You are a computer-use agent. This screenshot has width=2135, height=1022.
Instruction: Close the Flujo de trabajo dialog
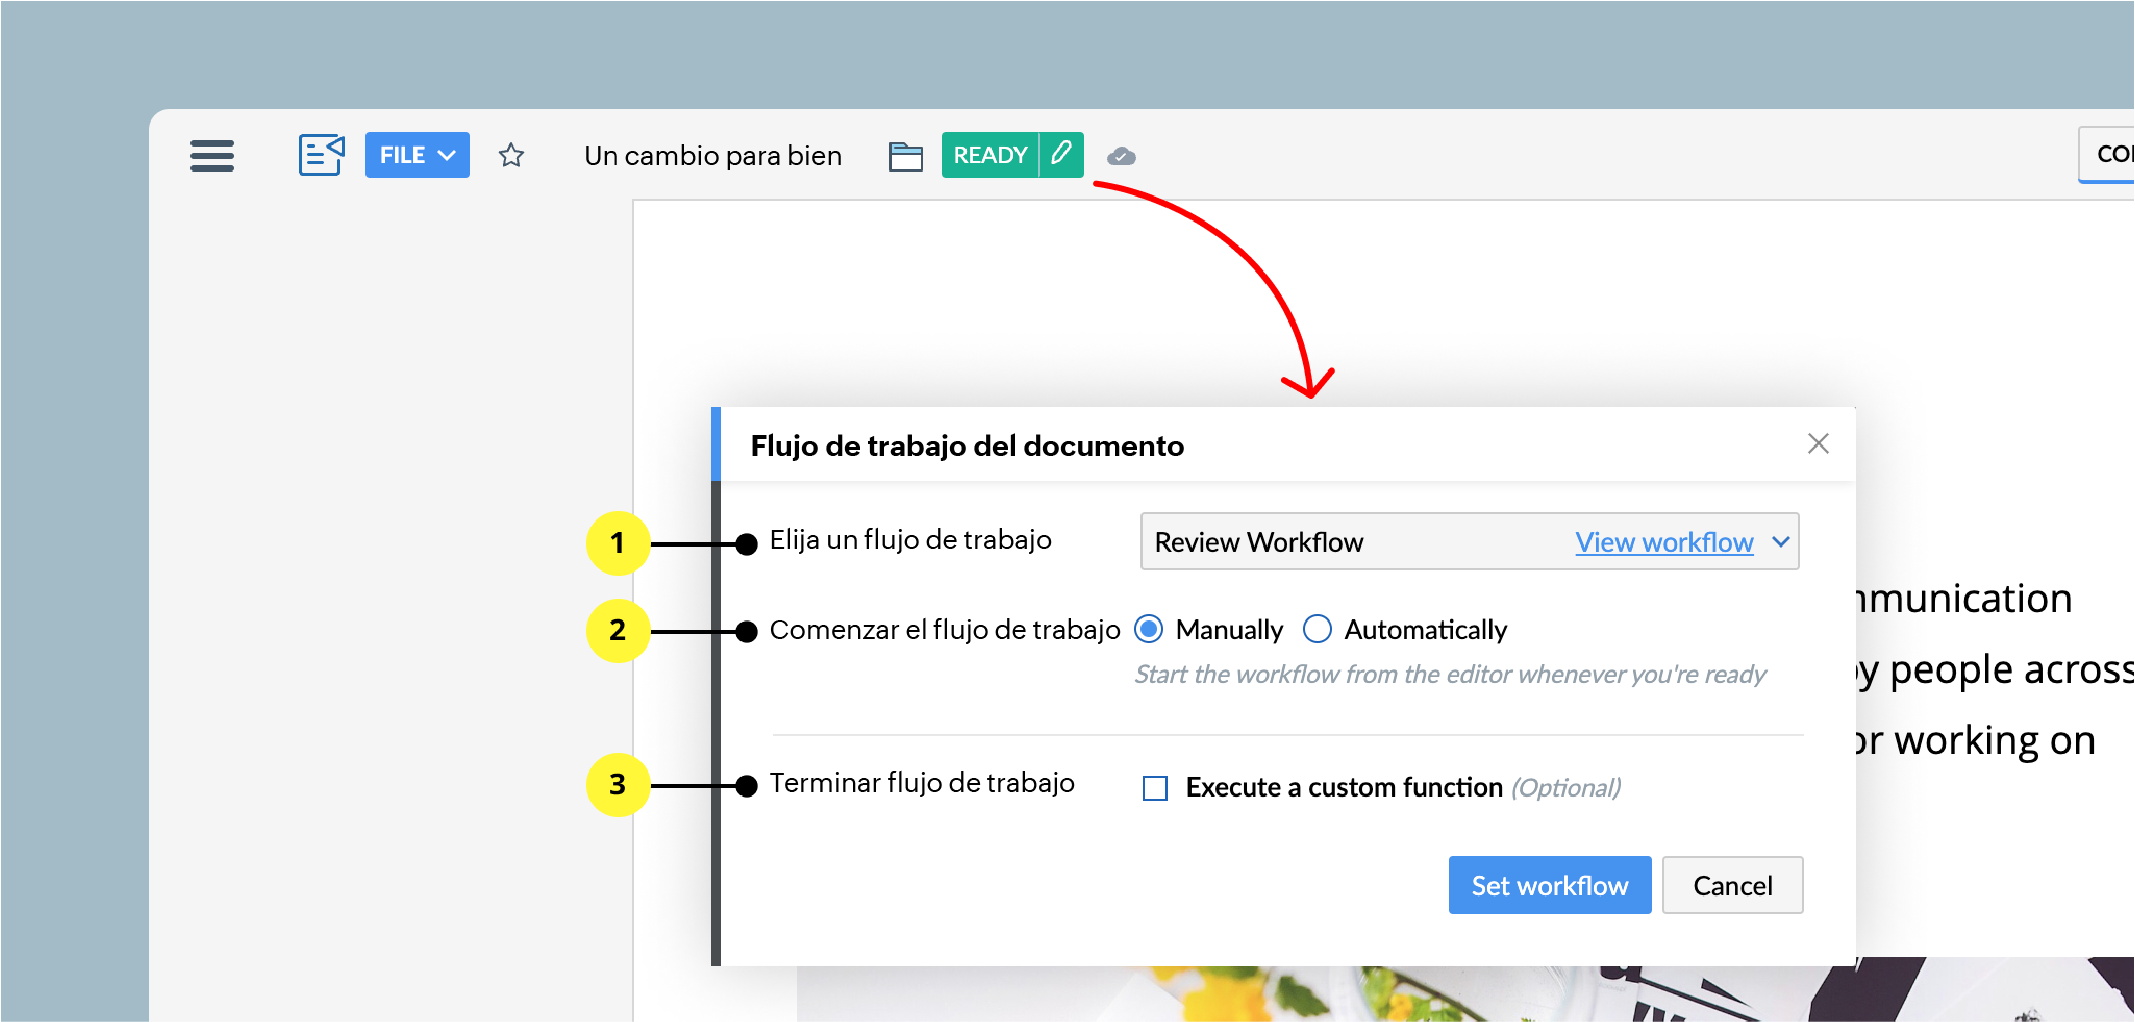(1817, 443)
